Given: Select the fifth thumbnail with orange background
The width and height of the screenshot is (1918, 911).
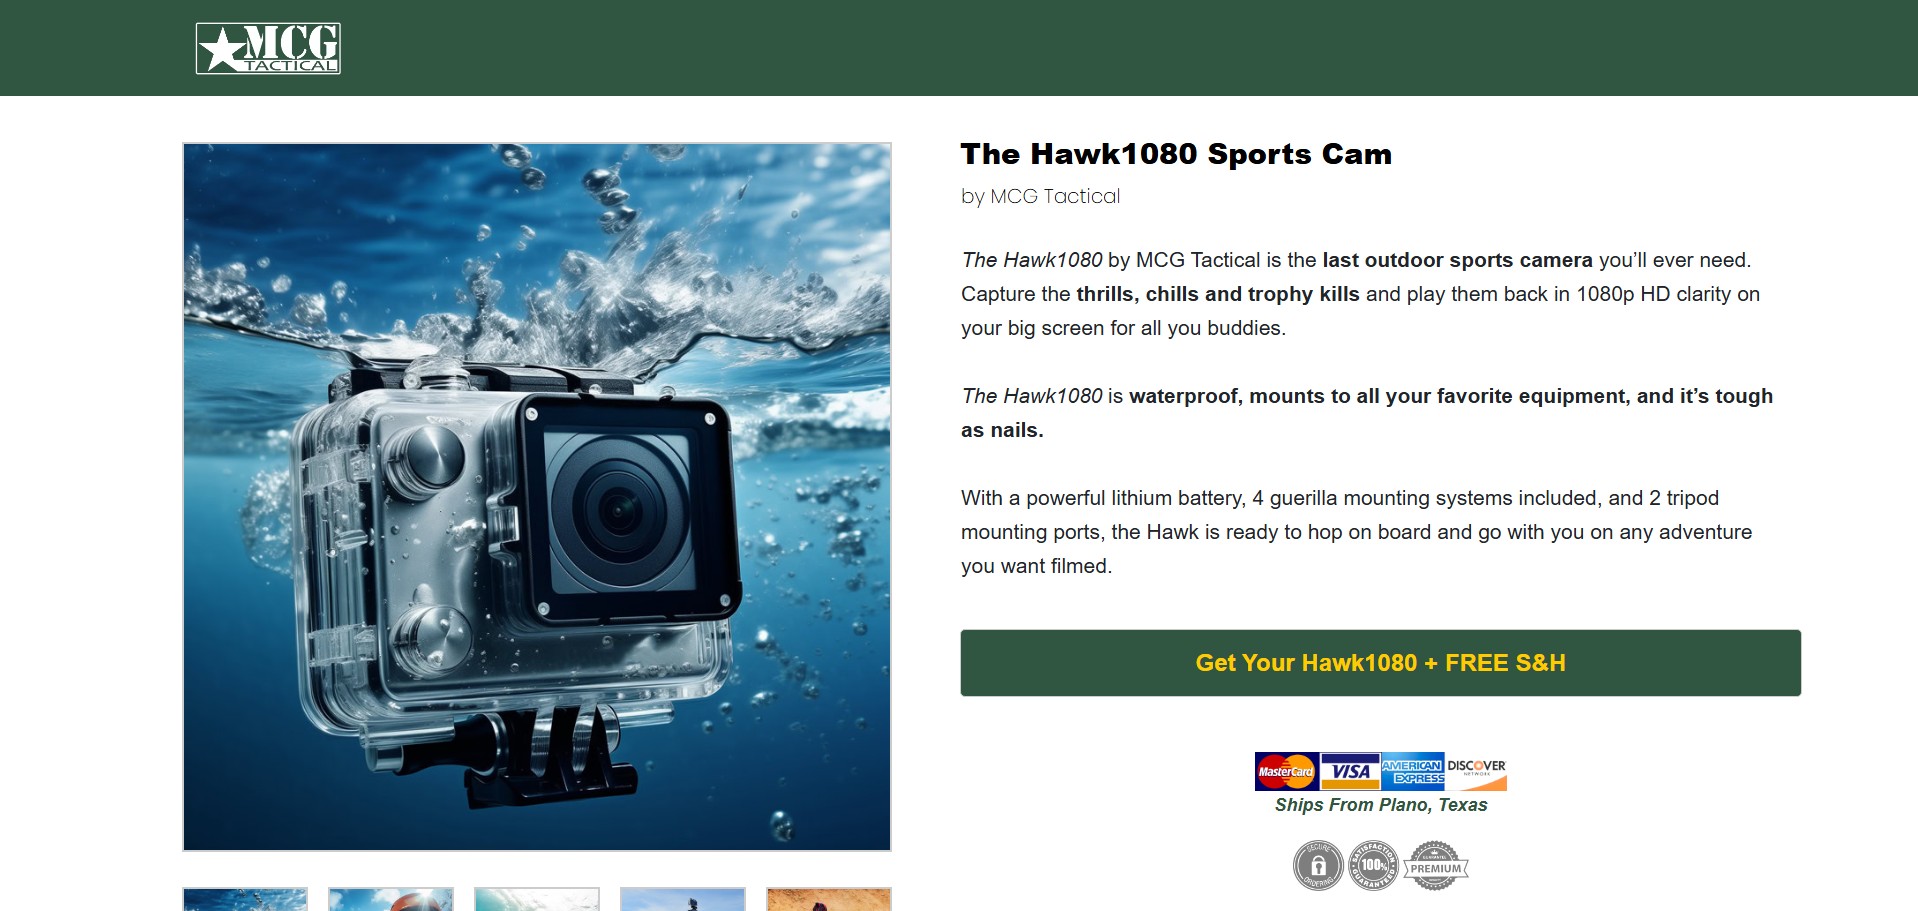Looking at the screenshot, I should [x=829, y=899].
